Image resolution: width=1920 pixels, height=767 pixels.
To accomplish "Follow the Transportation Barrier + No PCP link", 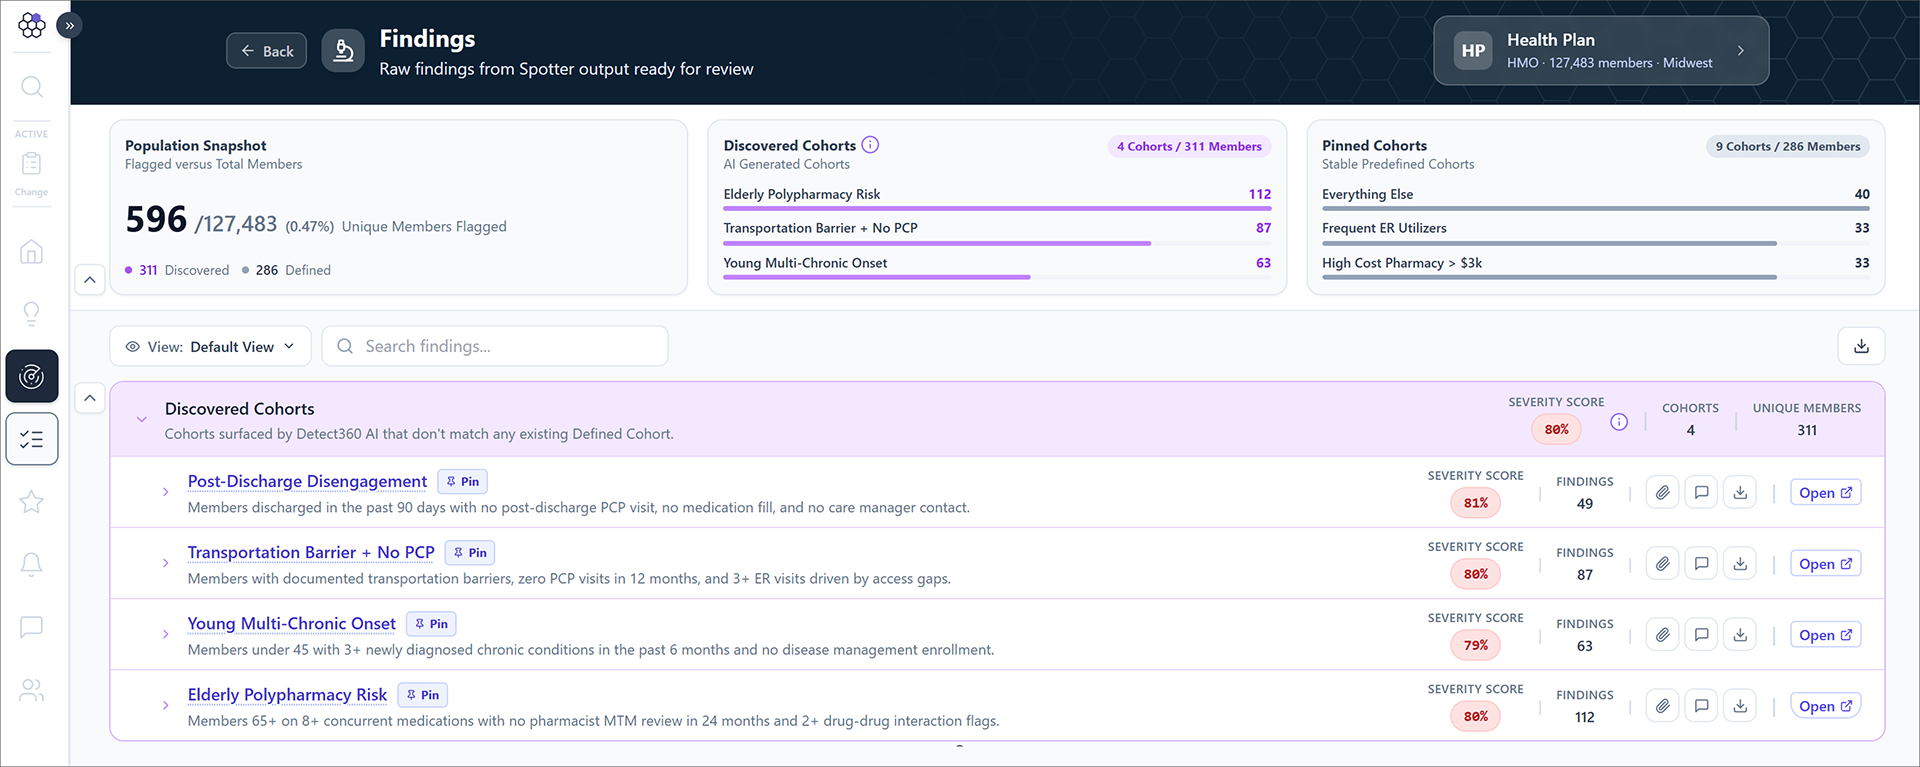I will coord(311,553).
